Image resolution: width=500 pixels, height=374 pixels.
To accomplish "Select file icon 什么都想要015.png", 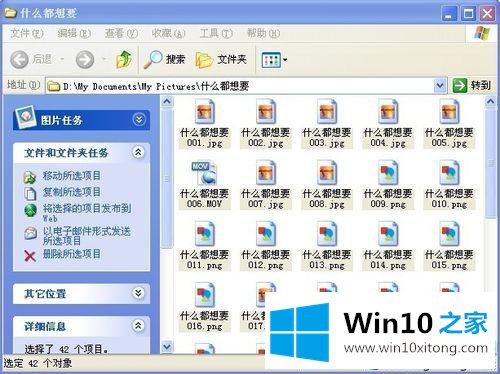I will [449, 234].
